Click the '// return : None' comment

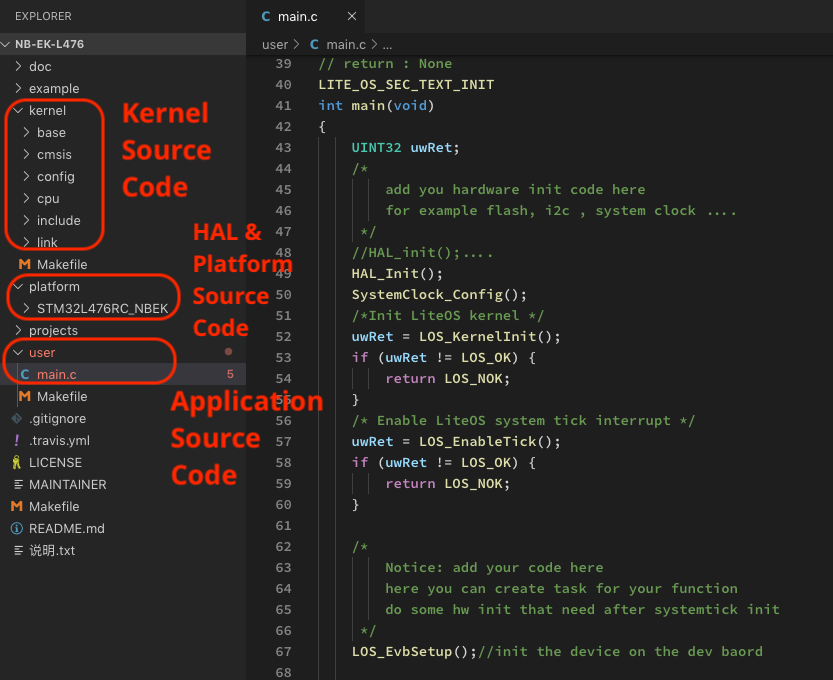coord(385,64)
